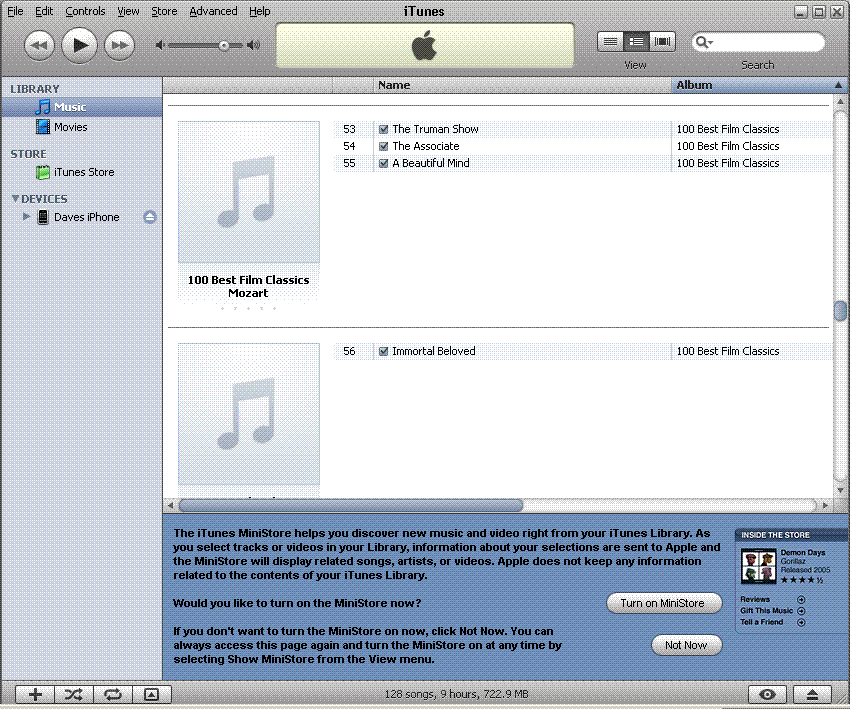The width and height of the screenshot is (850, 709).
Task: Switch to album grouped view icon
Action: pos(636,42)
